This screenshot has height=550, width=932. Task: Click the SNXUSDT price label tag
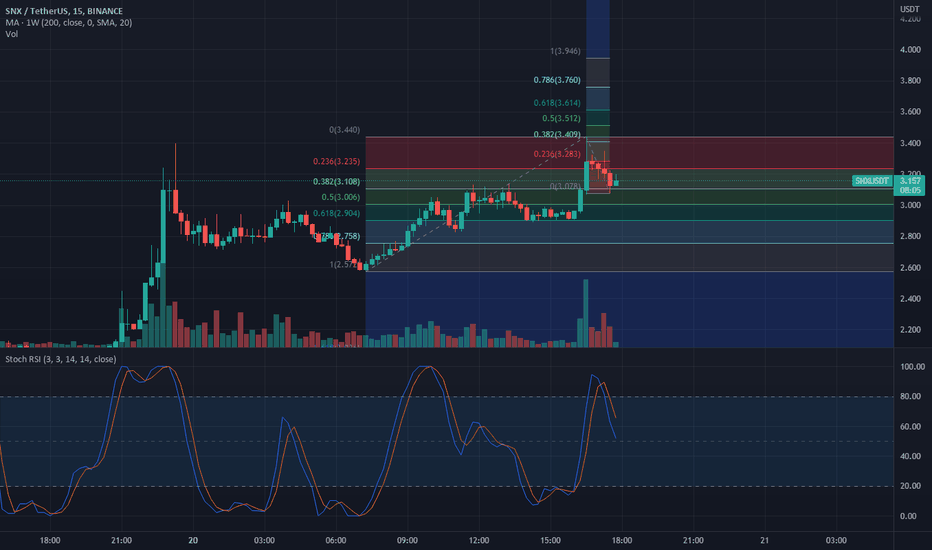pyautogui.click(x=872, y=181)
